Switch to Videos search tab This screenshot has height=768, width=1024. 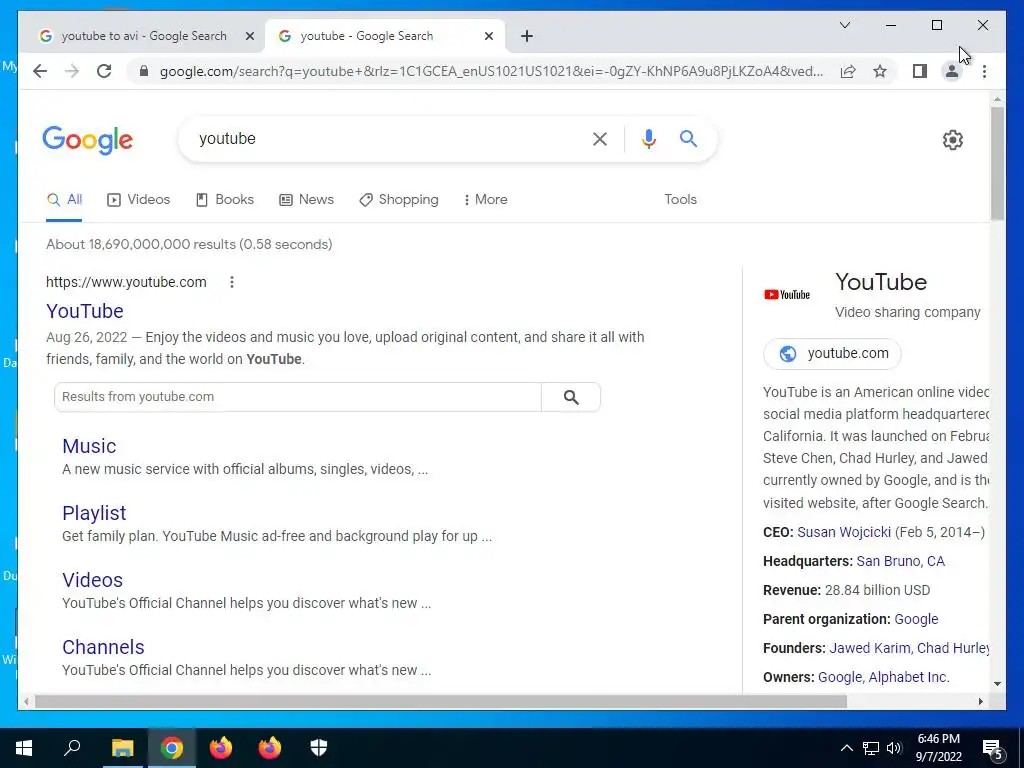pos(138,200)
